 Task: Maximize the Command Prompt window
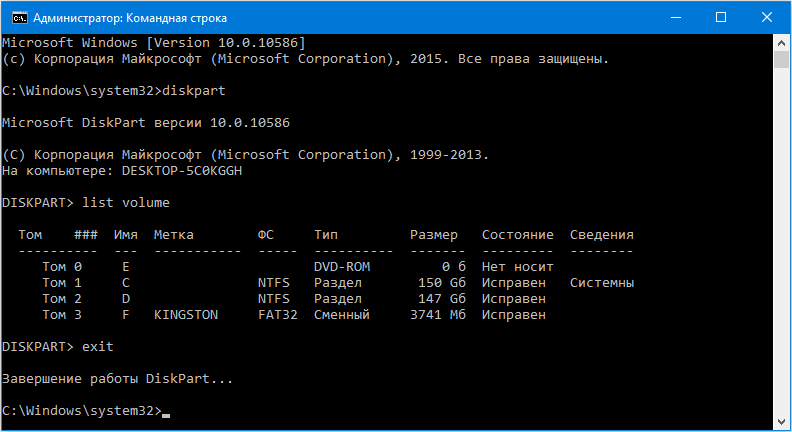coord(720,17)
